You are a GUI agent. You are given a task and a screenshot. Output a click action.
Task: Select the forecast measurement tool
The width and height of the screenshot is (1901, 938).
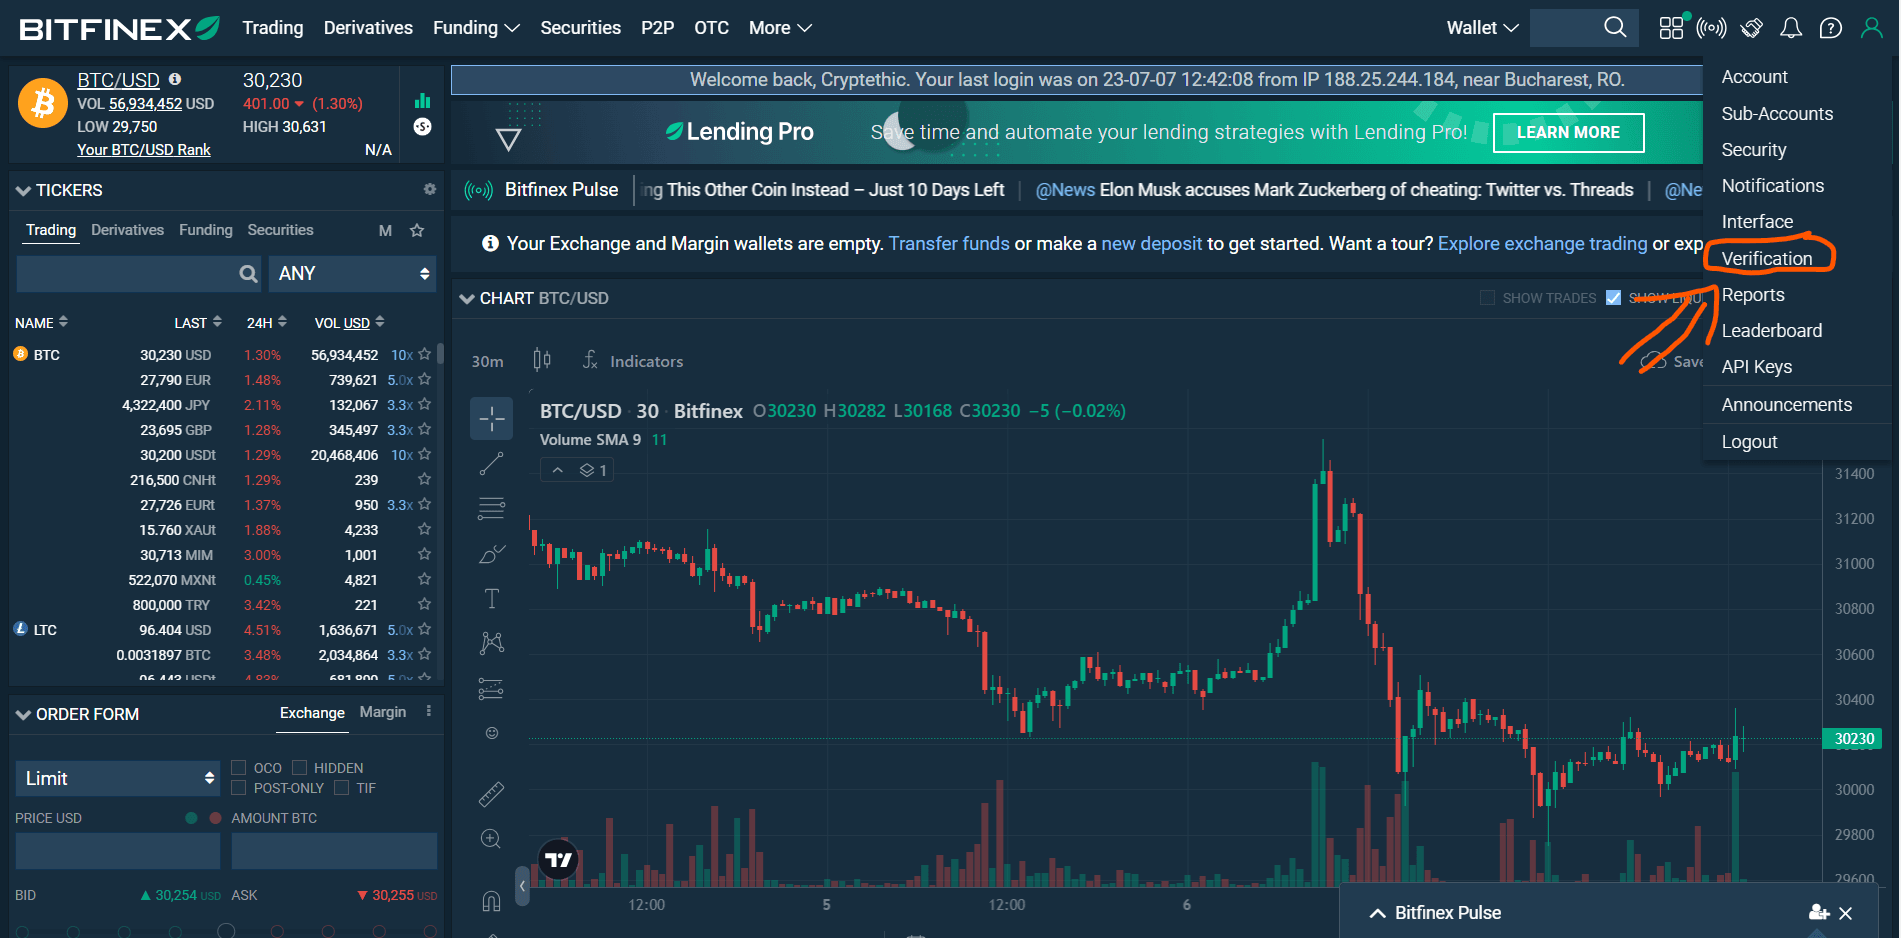pos(491,688)
